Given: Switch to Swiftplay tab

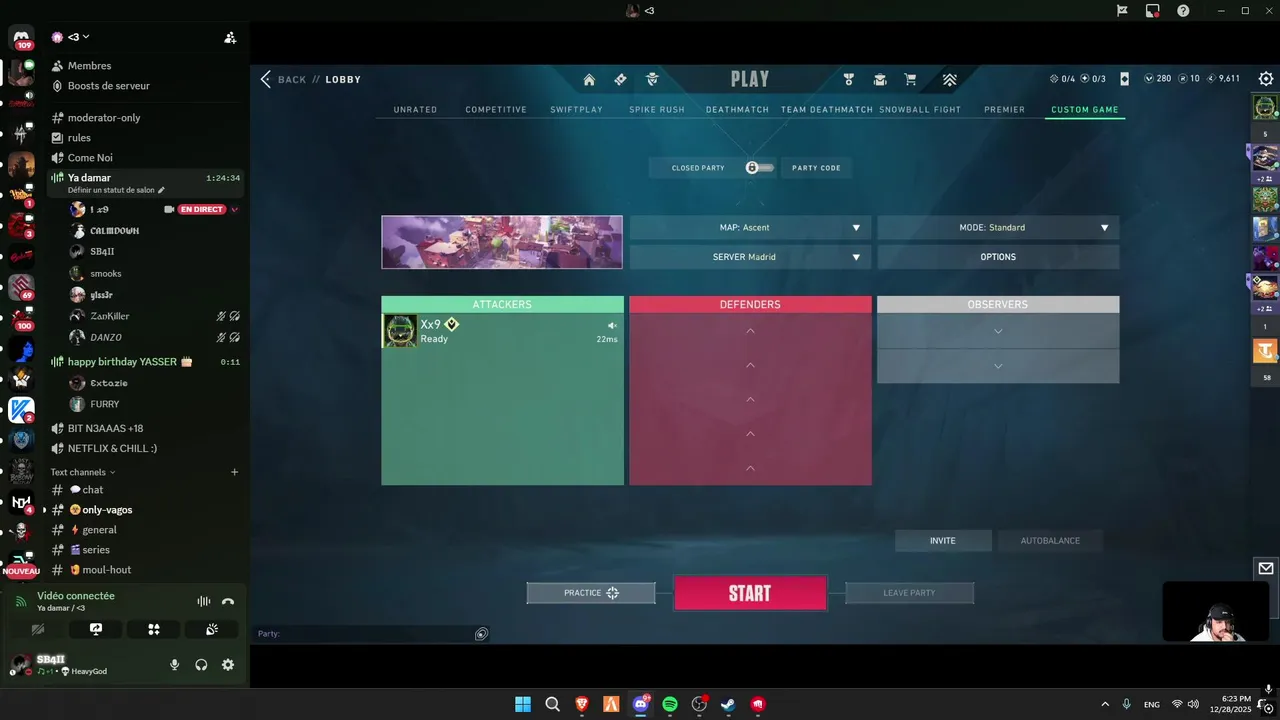Looking at the screenshot, I should click(x=576, y=110).
